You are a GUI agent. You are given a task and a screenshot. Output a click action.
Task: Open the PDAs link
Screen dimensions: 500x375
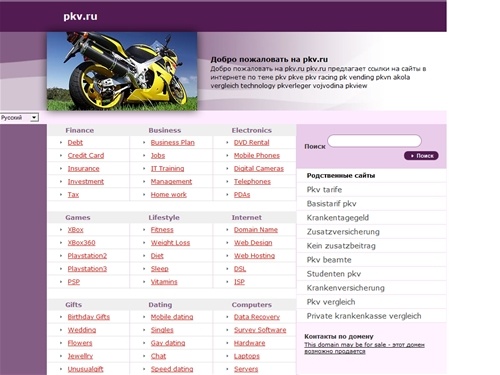(x=242, y=194)
